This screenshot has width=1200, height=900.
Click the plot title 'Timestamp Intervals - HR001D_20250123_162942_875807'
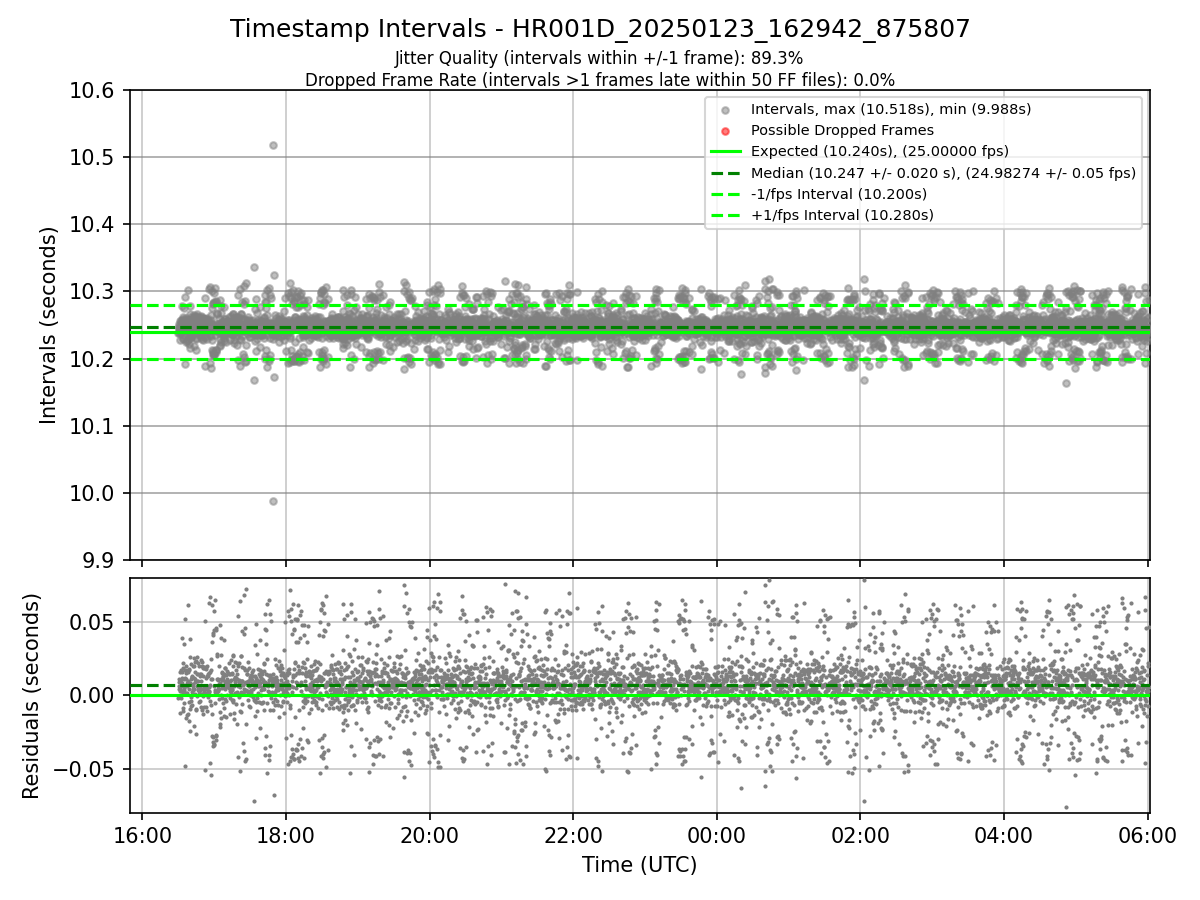pos(600,29)
